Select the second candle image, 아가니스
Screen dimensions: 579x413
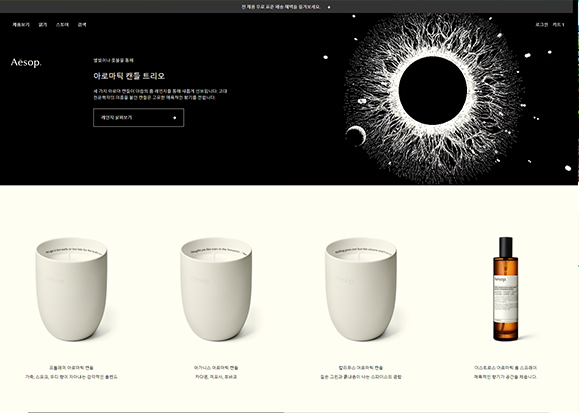pyautogui.click(x=216, y=289)
